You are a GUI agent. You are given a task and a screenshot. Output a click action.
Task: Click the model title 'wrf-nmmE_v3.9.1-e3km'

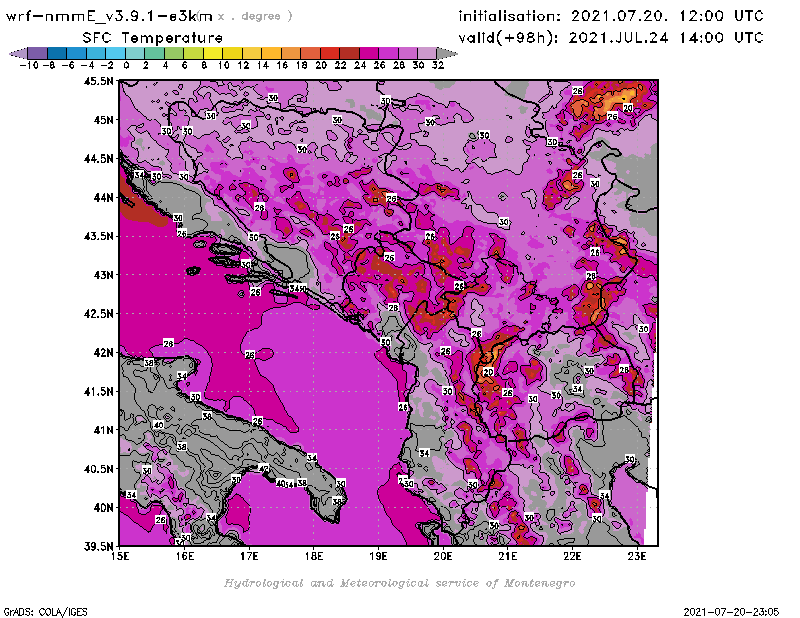coord(109,16)
